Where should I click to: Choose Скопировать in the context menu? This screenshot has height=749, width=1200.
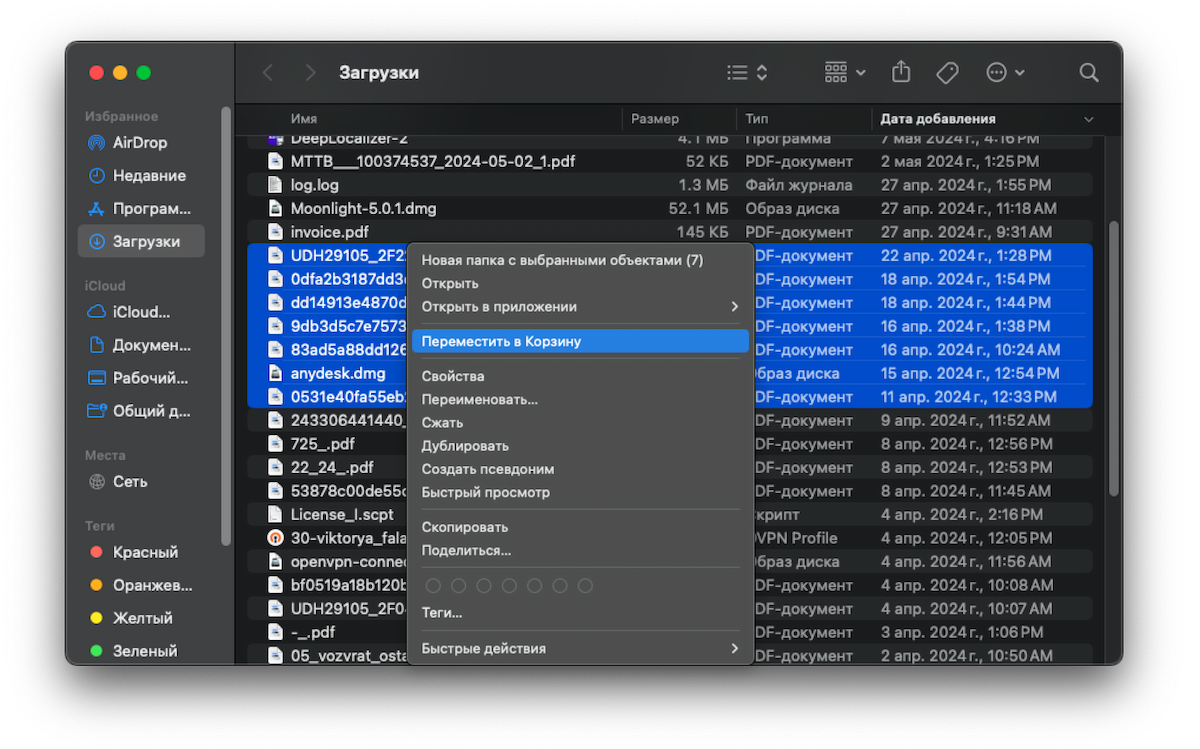[x=580, y=527]
